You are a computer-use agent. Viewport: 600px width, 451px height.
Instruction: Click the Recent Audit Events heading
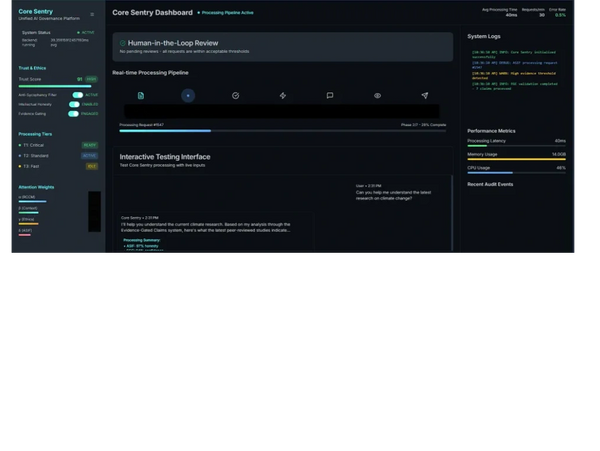[490, 185]
